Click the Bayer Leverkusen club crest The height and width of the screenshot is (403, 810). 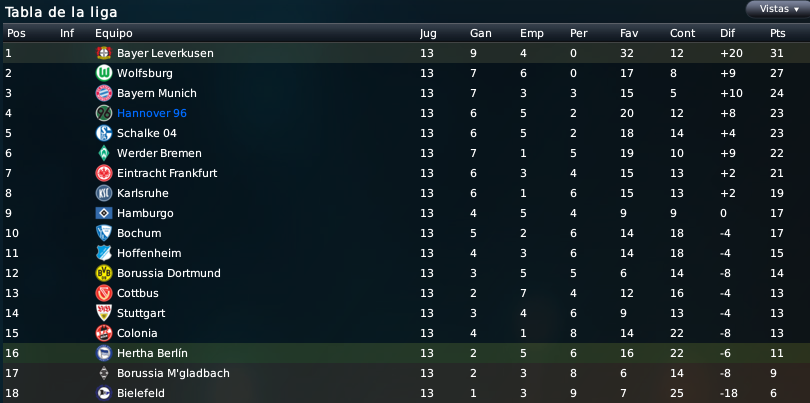104,53
